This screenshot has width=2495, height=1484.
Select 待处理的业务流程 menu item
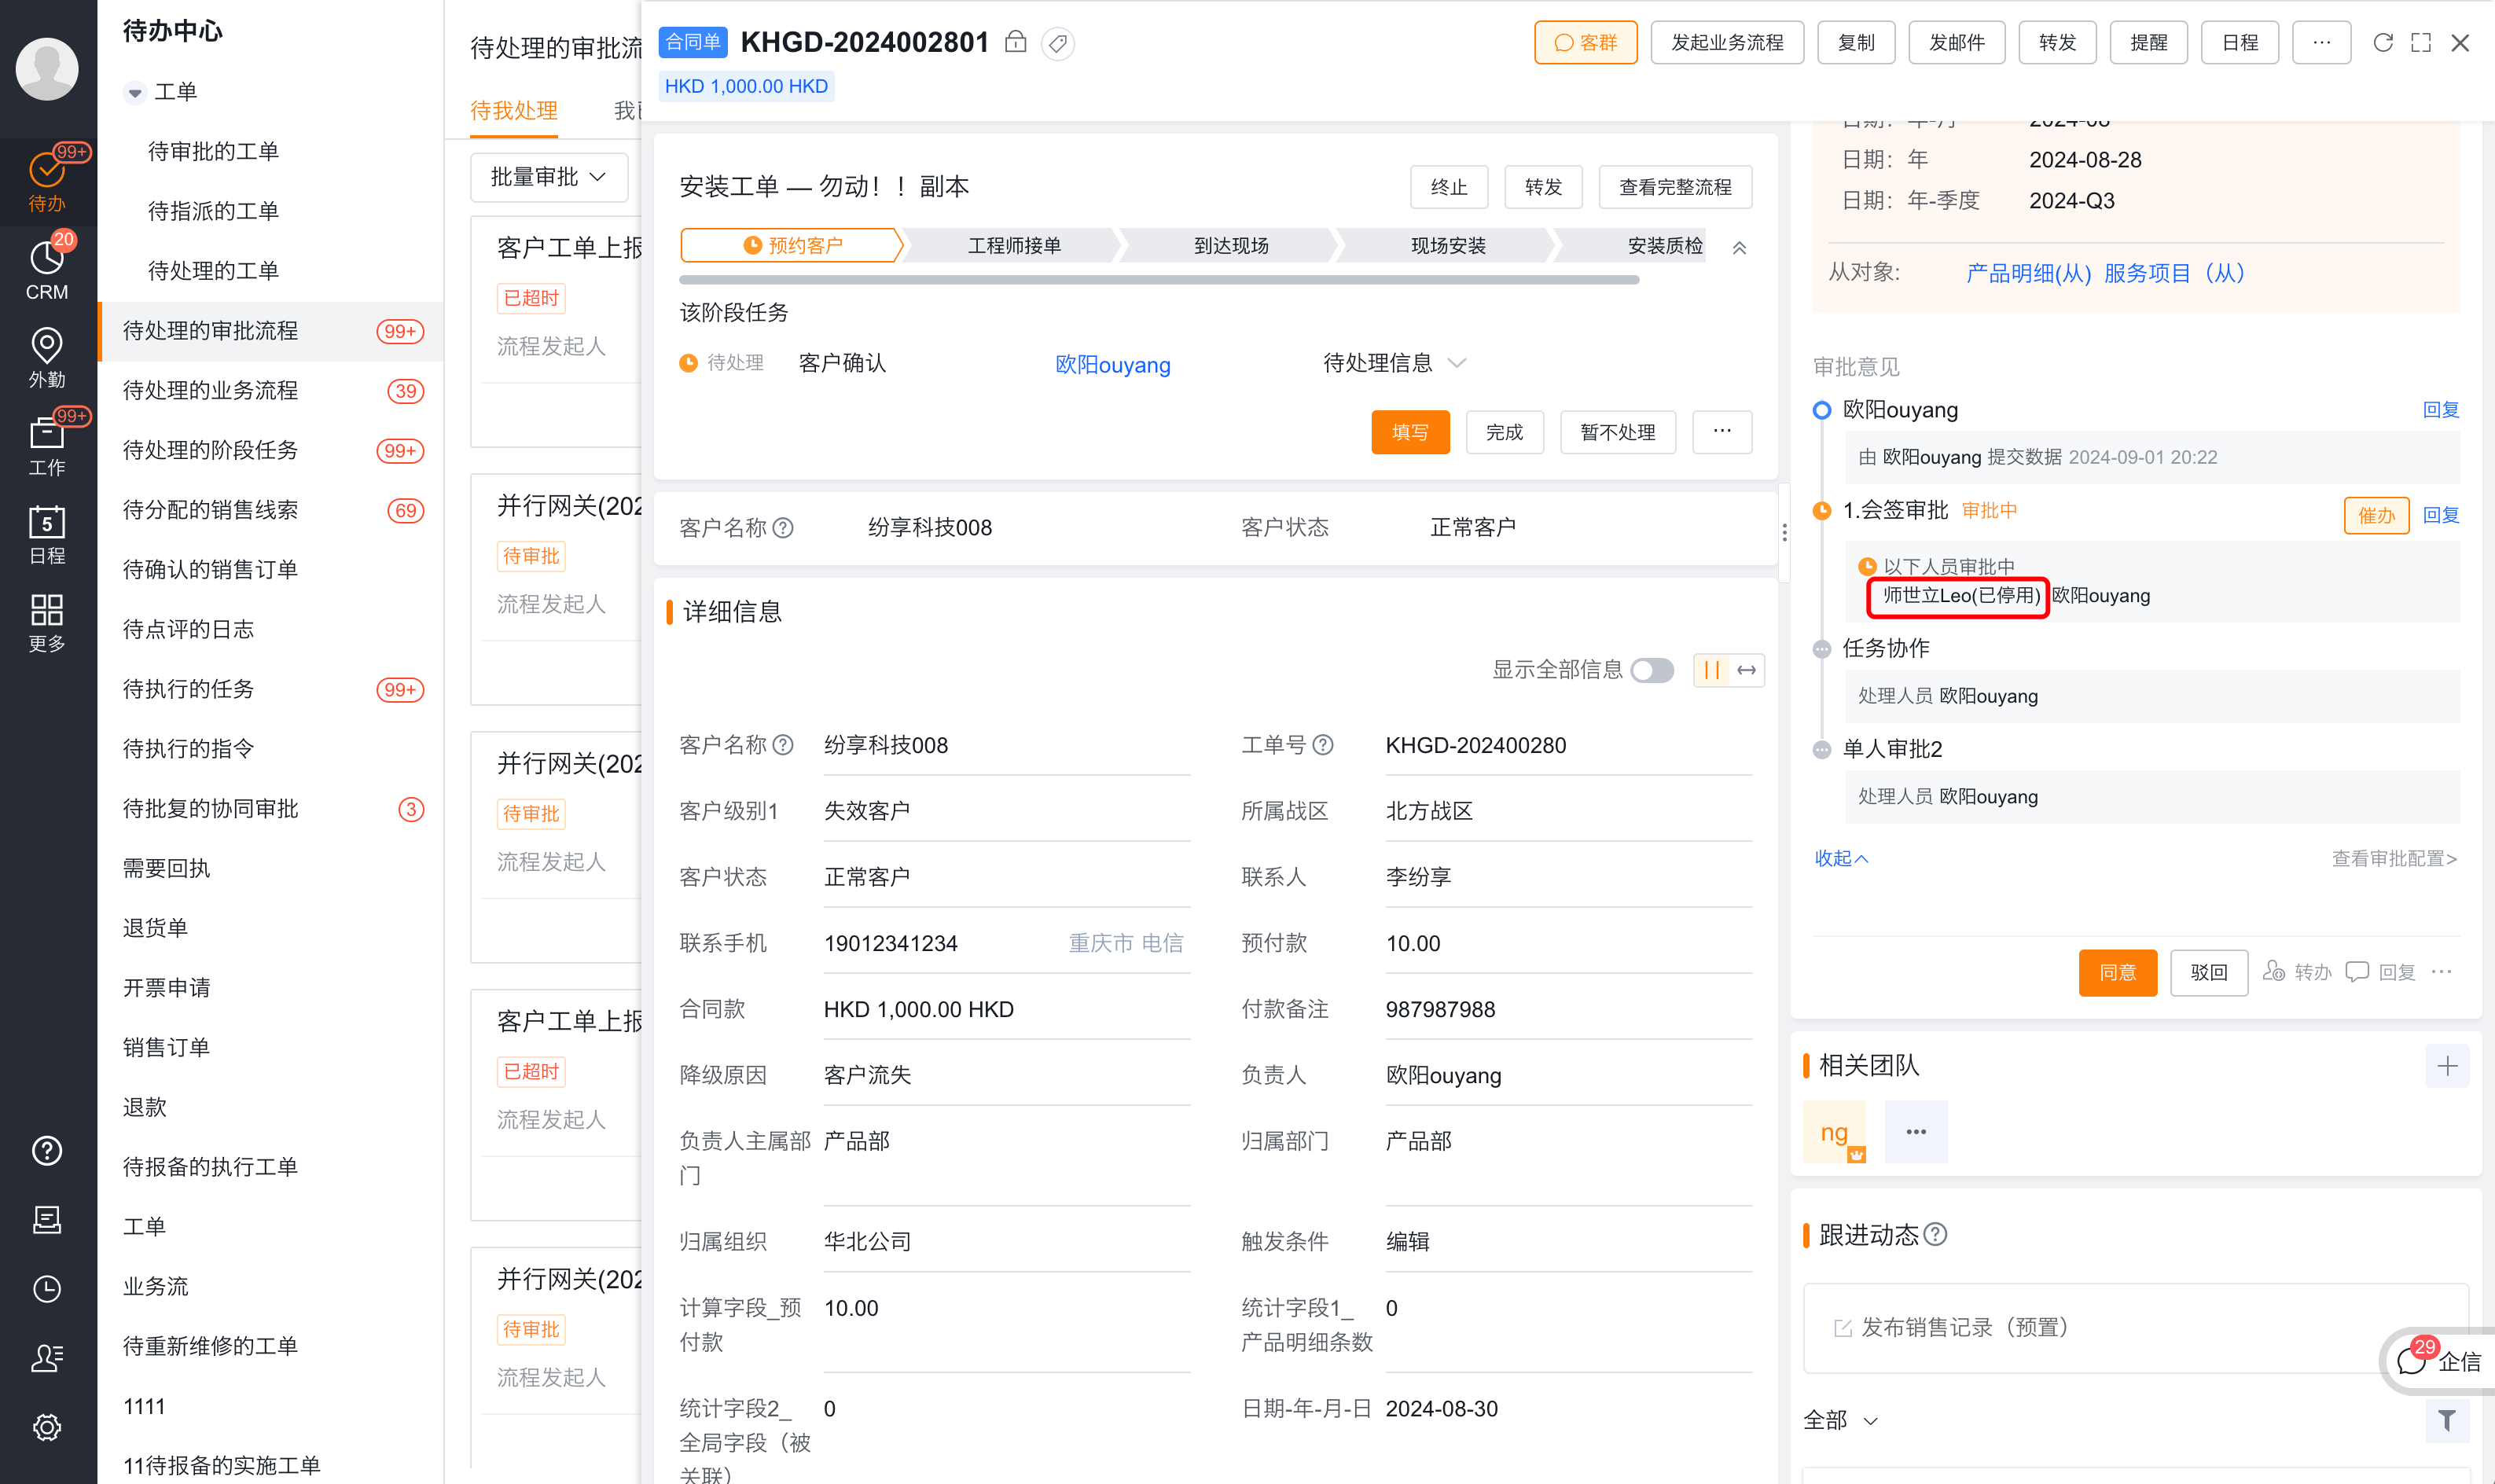pos(271,390)
